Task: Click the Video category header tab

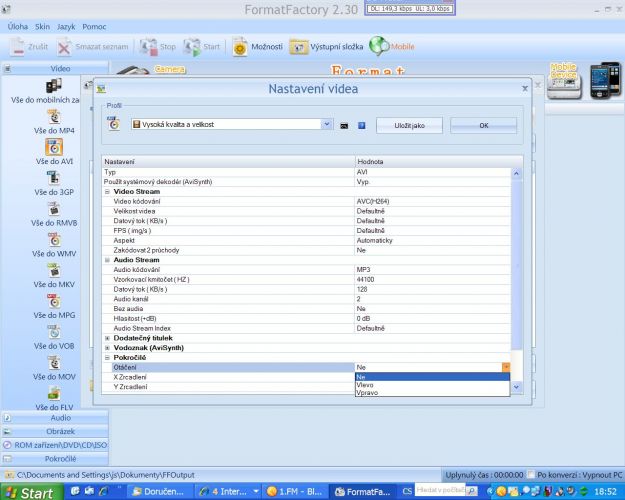Action: 55,69
